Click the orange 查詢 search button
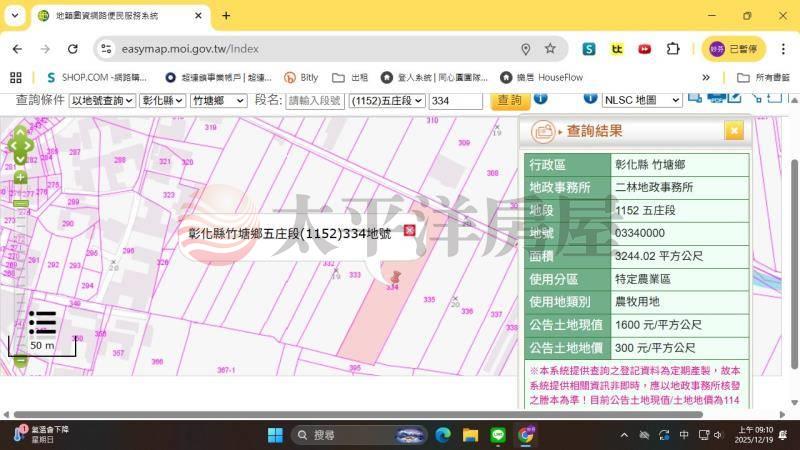The width and height of the screenshot is (800, 450). pos(509,100)
